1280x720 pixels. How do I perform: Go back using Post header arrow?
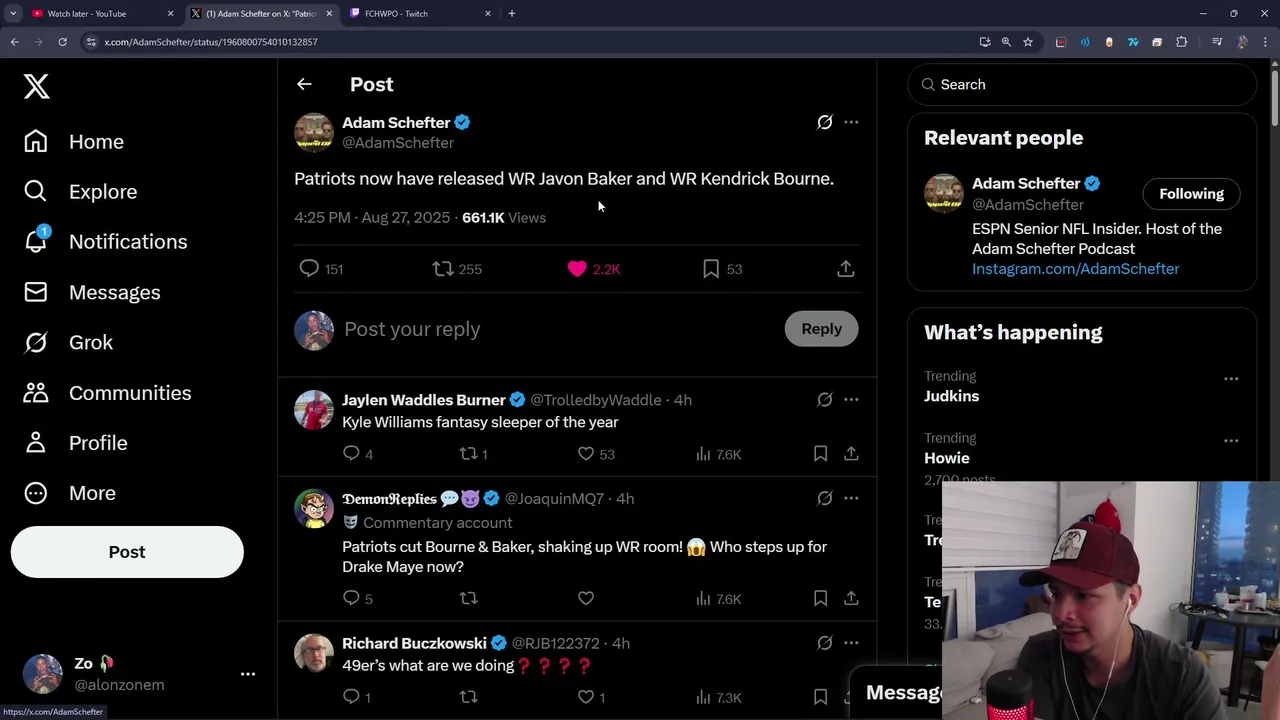tap(304, 85)
